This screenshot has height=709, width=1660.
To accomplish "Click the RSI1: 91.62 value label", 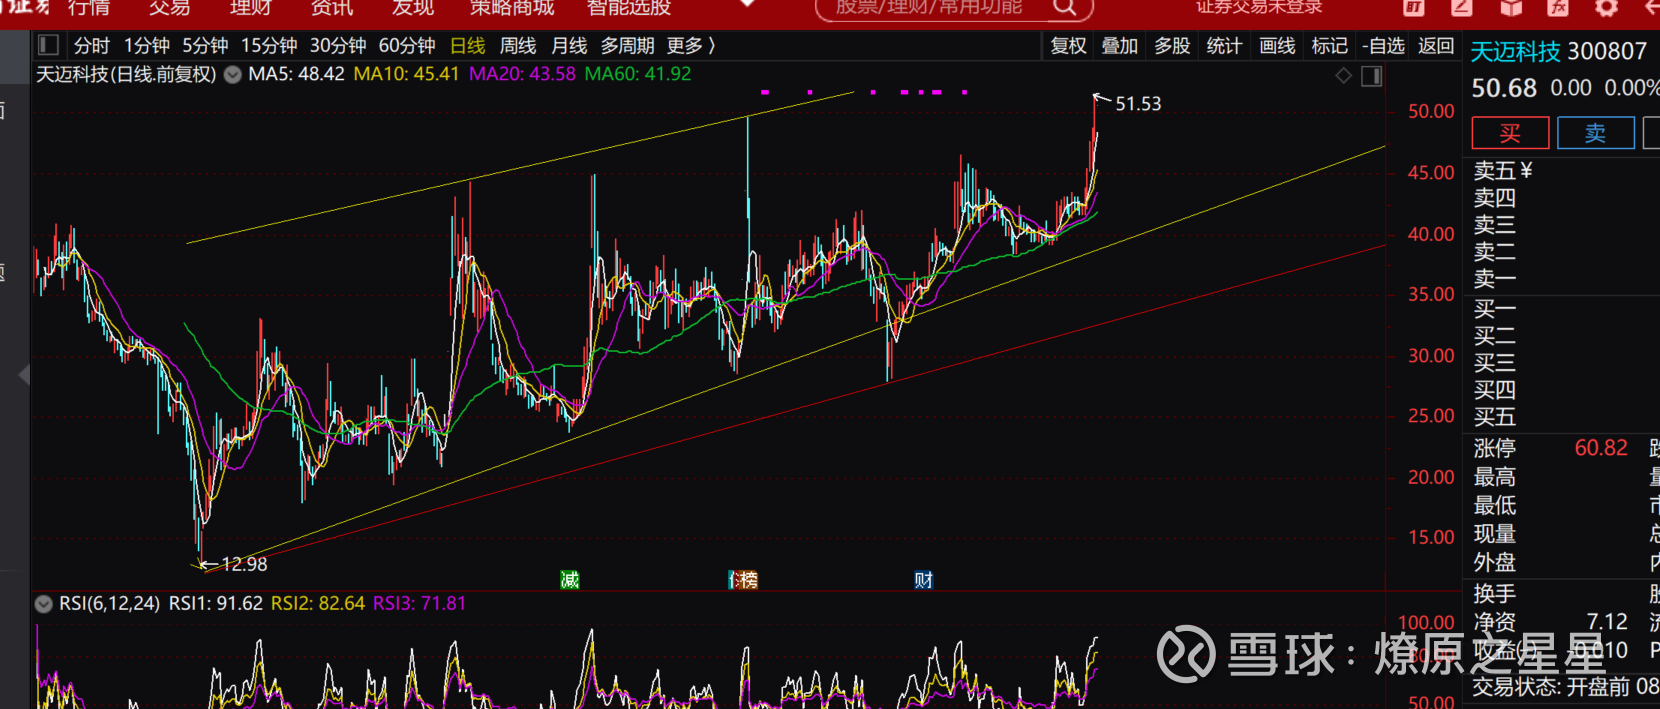I will click(x=216, y=604).
